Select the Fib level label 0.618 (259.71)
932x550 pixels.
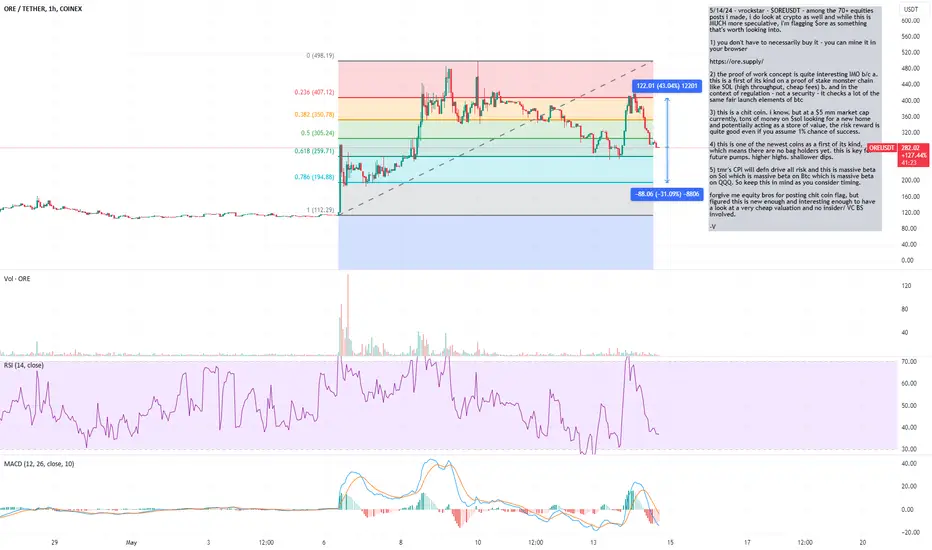tap(314, 152)
